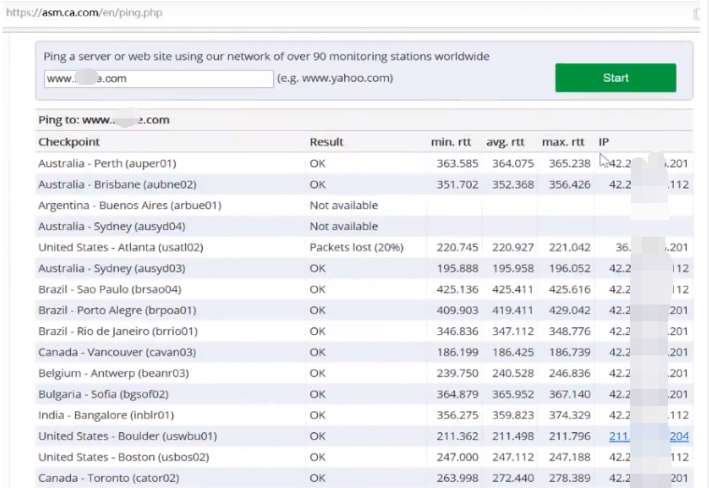Click the avg rtt value 272.440

(x=513, y=478)
